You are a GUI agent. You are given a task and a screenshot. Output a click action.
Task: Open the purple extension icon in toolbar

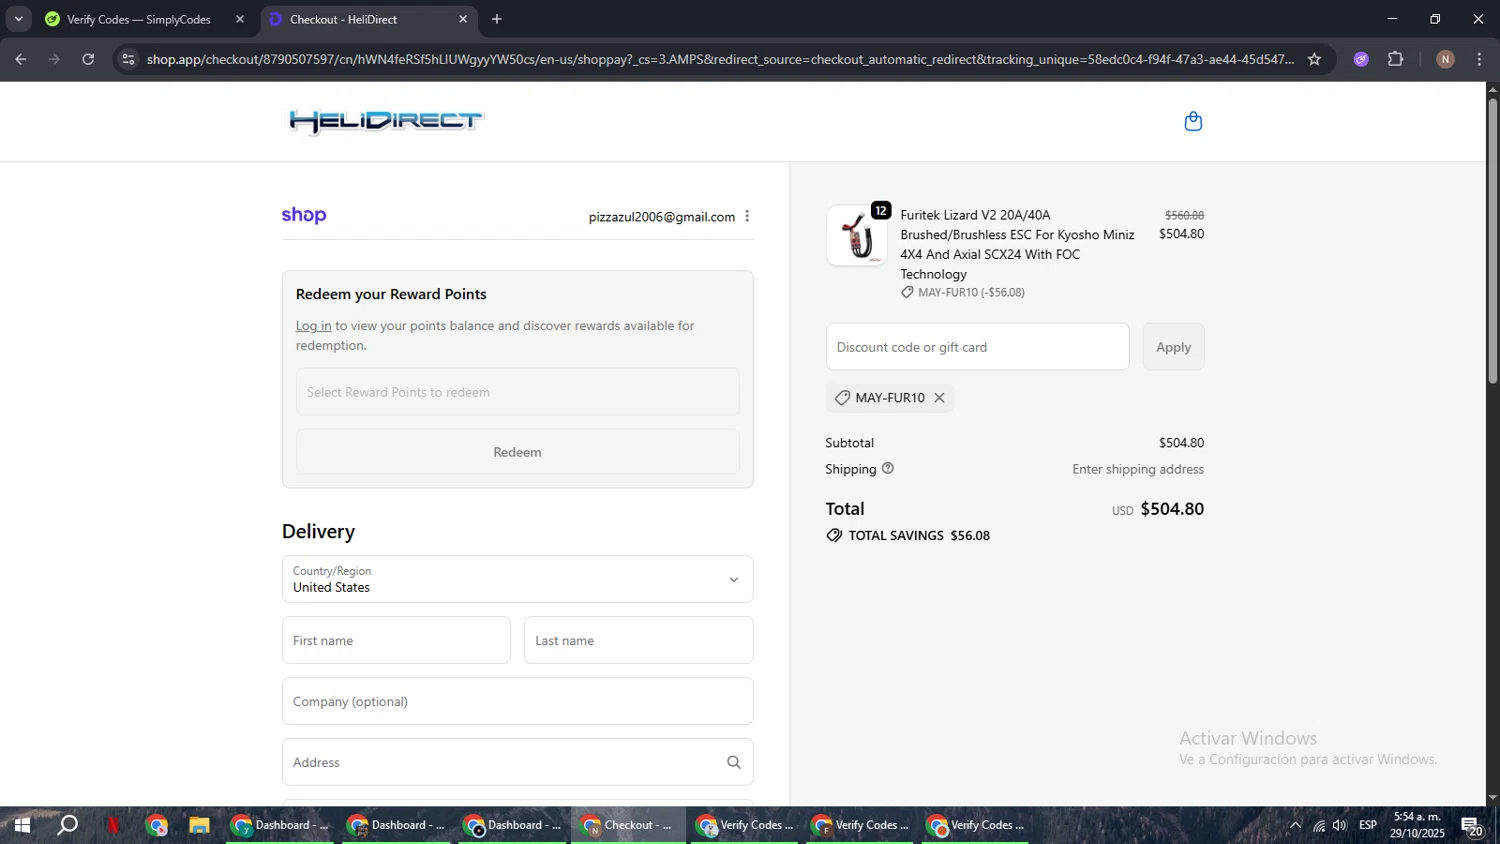pos(1361,59)
